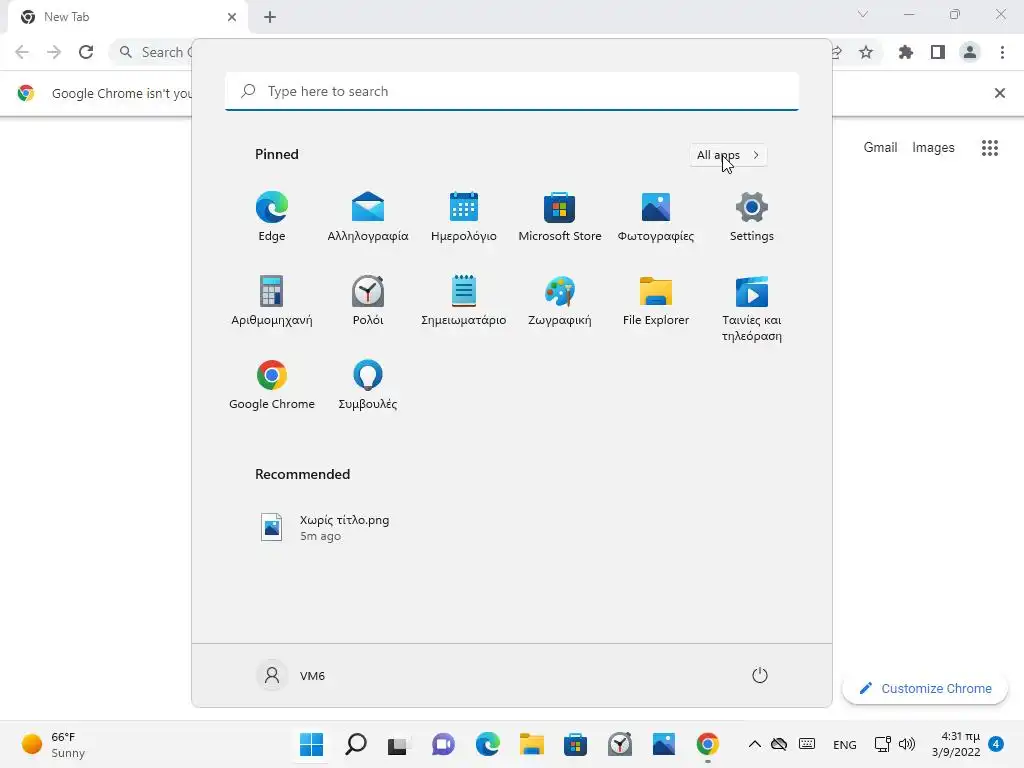Close the New Tab tab
This screenshot has height=768, width=1024.
coord(232,17)
